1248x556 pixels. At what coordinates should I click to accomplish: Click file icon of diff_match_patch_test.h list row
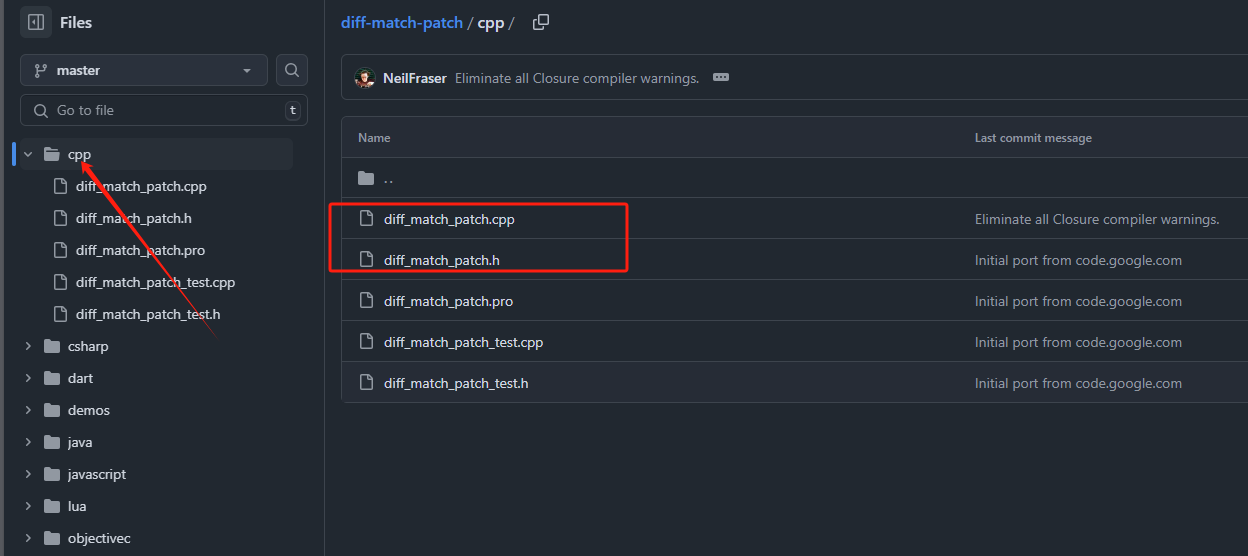tap(366, 383)
